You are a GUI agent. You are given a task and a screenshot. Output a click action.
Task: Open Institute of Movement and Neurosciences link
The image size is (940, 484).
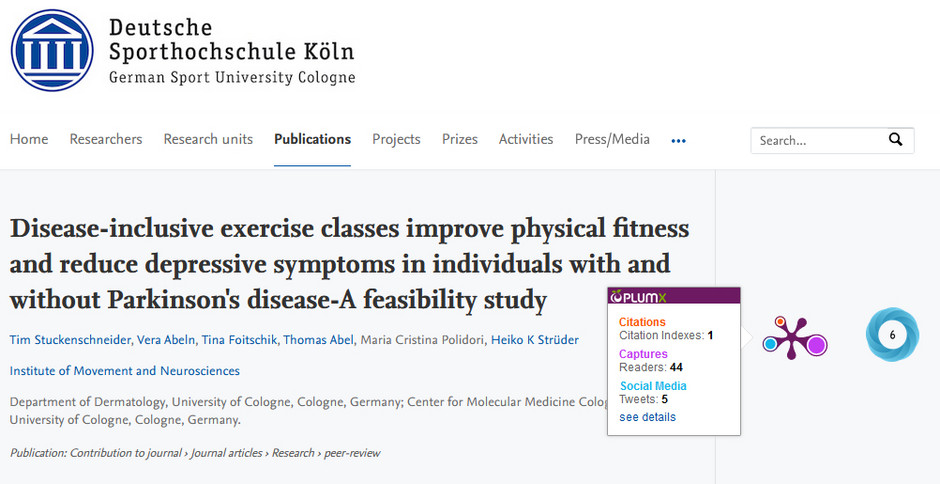point(125,371)
